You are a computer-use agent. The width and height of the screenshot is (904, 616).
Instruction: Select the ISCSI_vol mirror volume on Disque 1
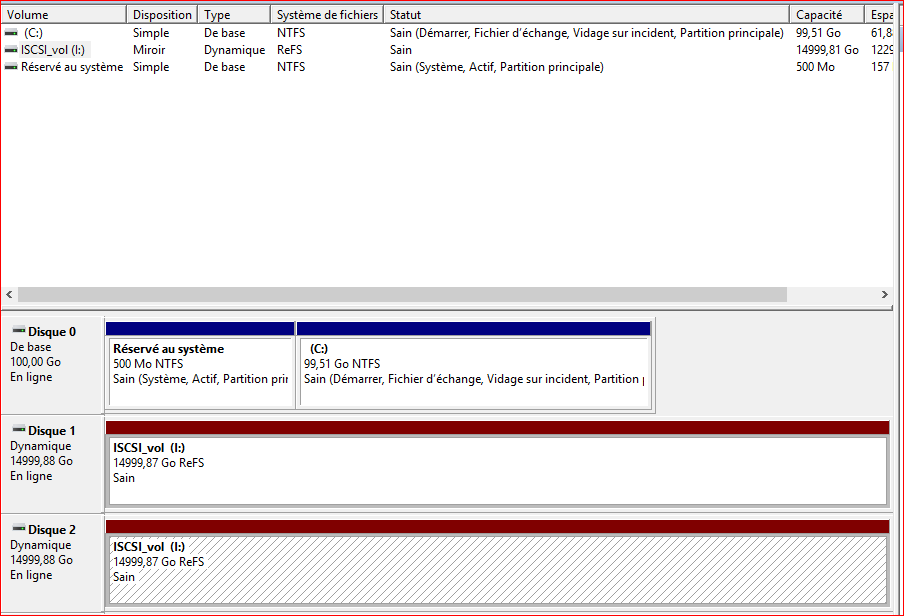(x=497, y=470)
